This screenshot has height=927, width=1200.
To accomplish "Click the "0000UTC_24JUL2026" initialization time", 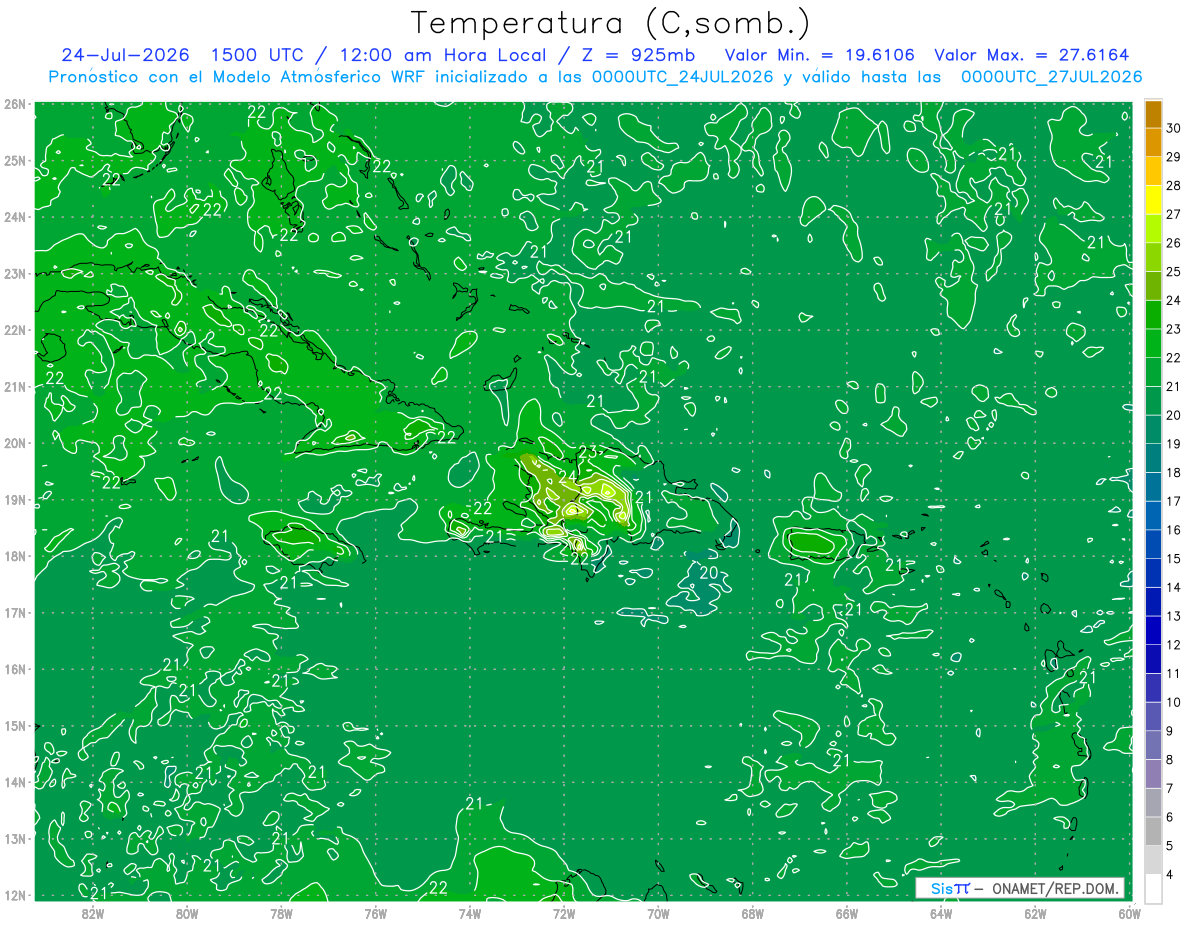I will 682,77.
